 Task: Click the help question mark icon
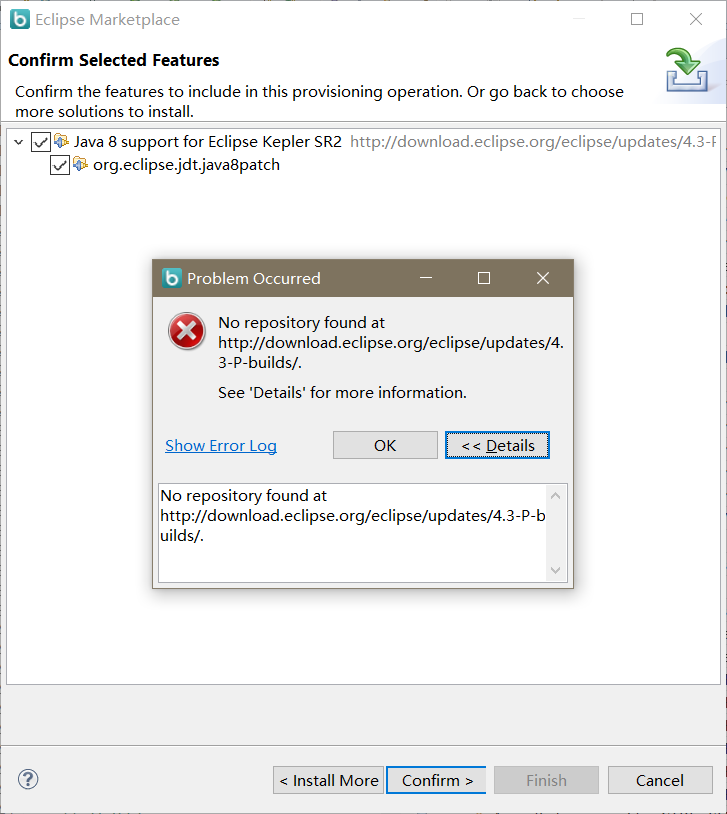[28, 779]
